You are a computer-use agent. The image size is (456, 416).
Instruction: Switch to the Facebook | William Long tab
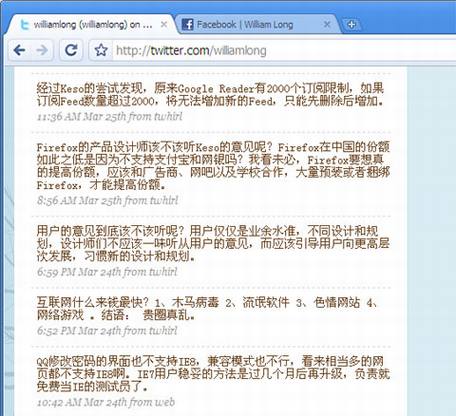pyautogui.click(x=245, y=24)
